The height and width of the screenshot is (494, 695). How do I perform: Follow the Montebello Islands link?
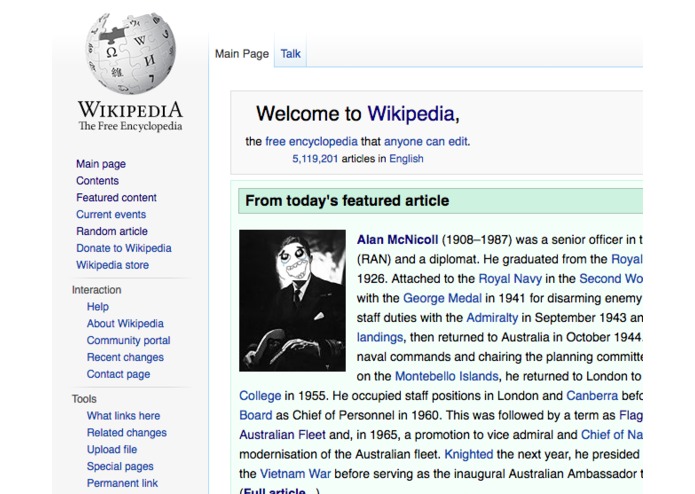(447, 376)
